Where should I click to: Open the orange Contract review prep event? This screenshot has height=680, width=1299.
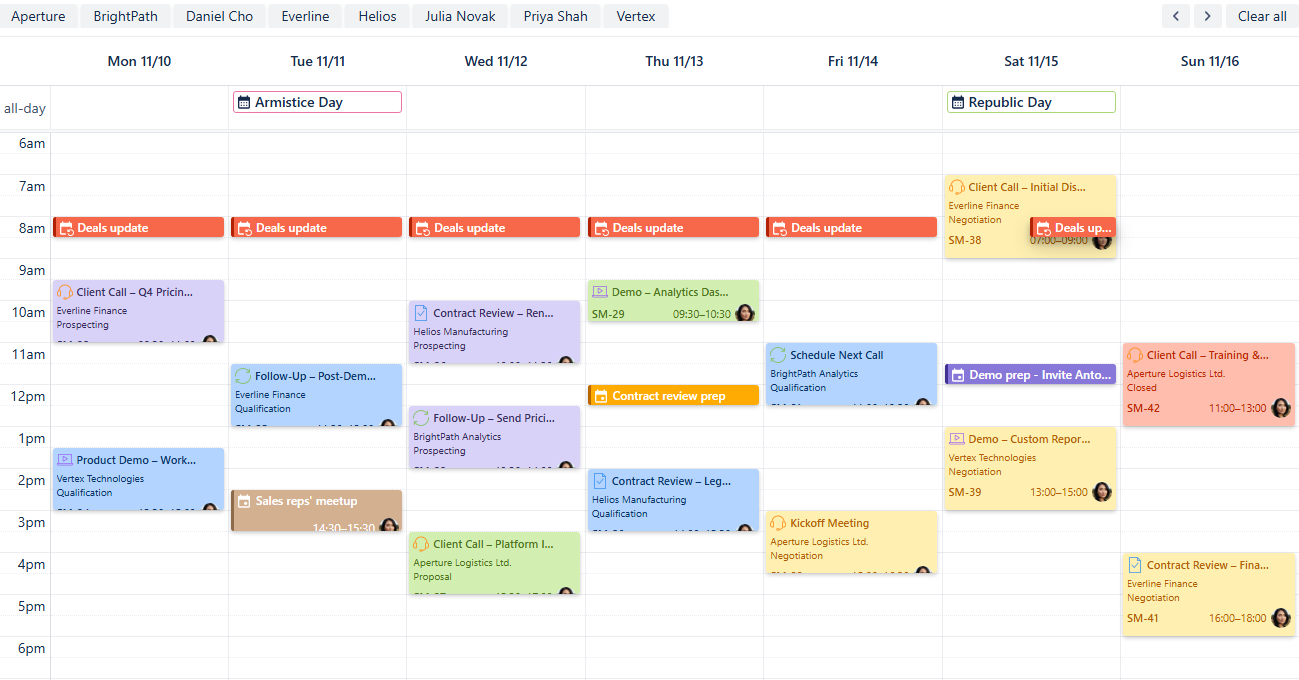point(673,396)
